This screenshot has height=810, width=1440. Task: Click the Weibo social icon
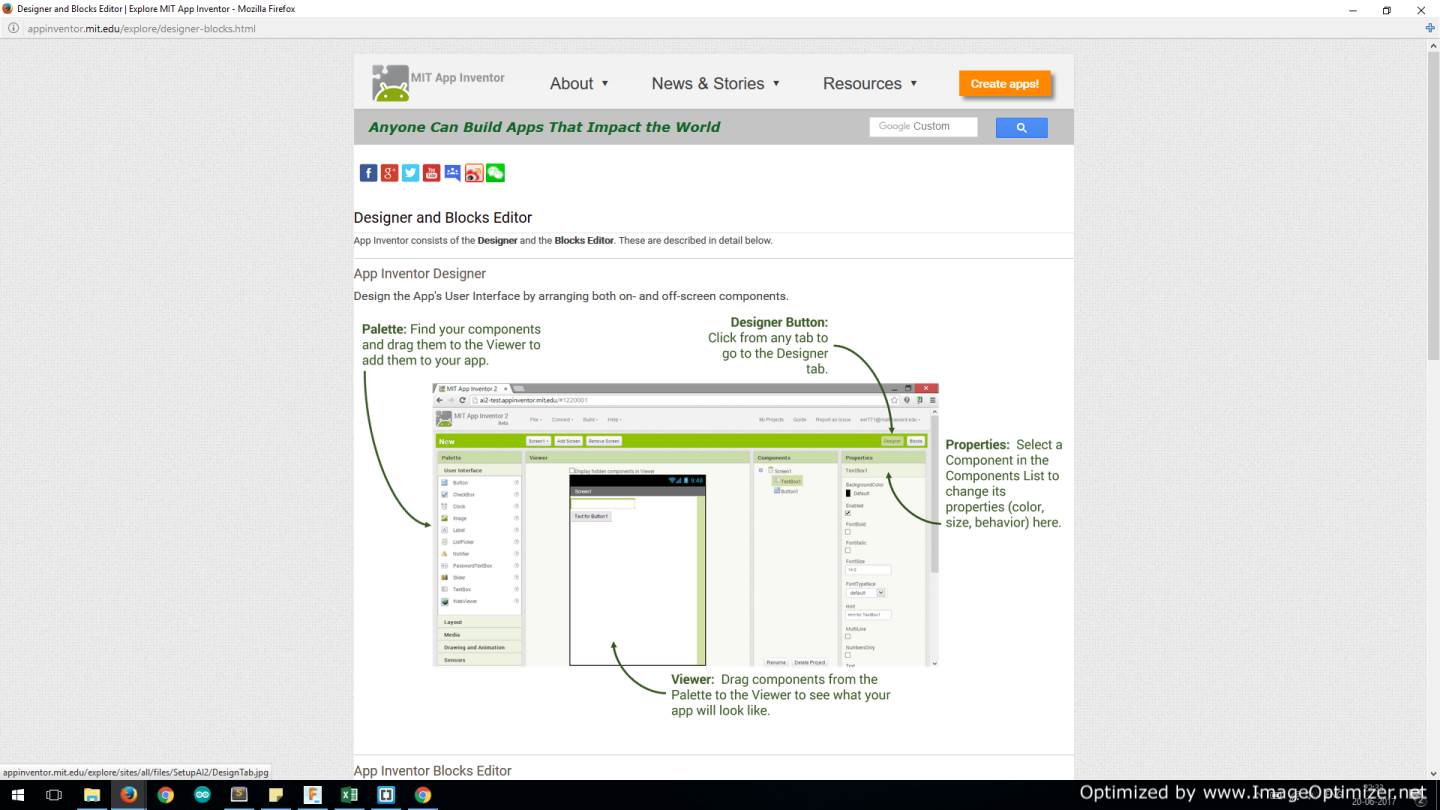coord(474,173)
